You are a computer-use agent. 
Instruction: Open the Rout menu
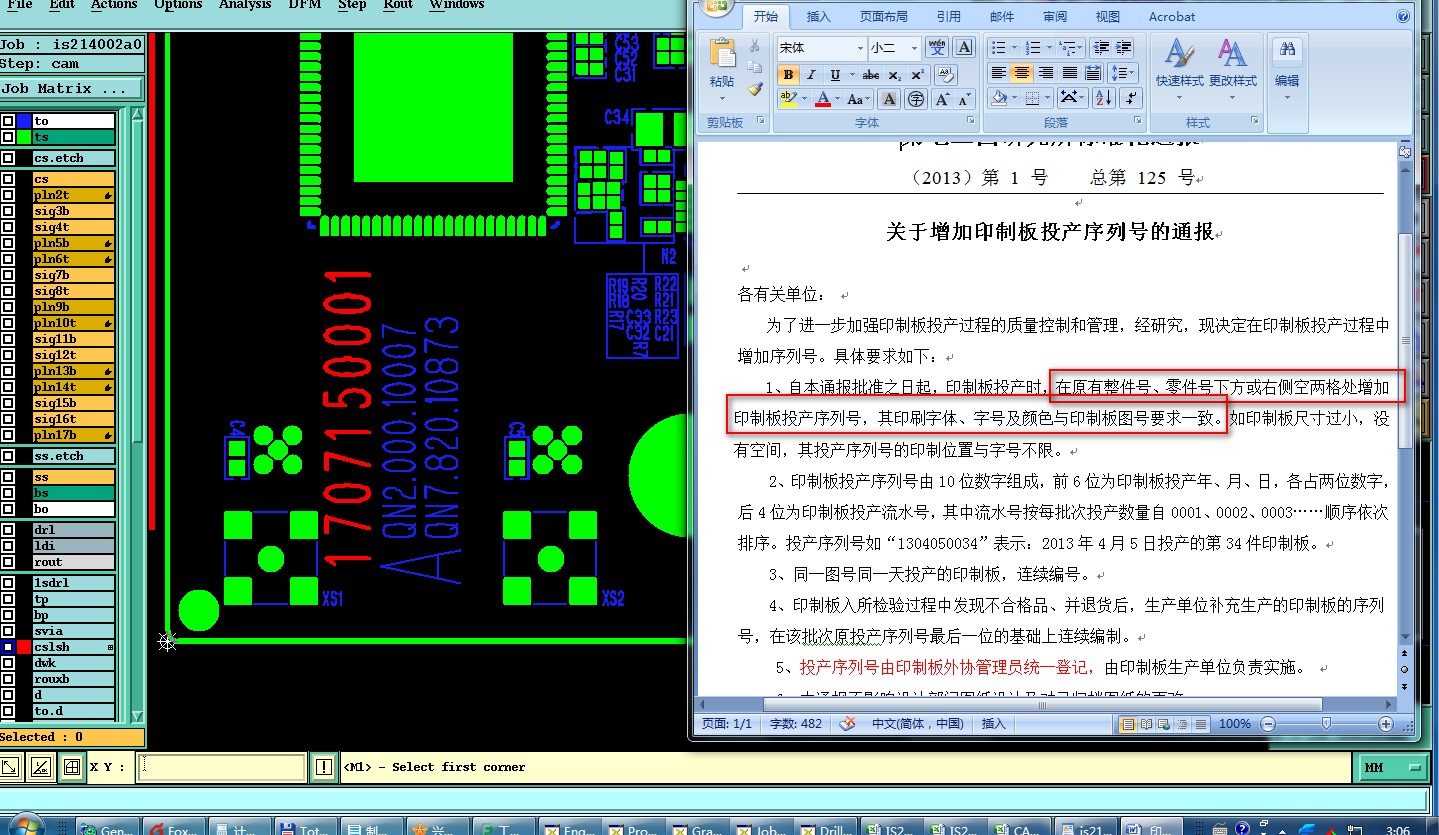(x=398, y=5)
